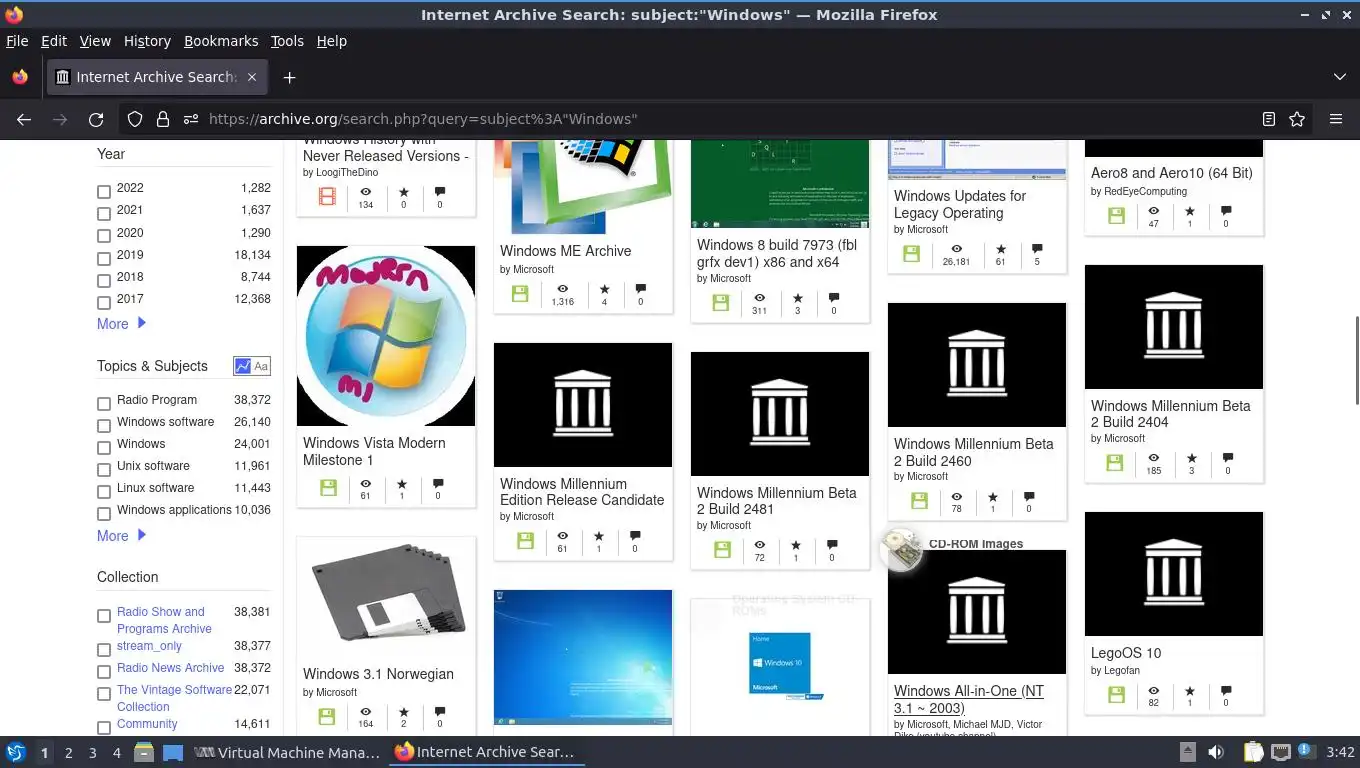Toggle reader view icon in address bar
Image resolution: width=1360 pixels, height=768 pixels.
(x=1269, y=119)
